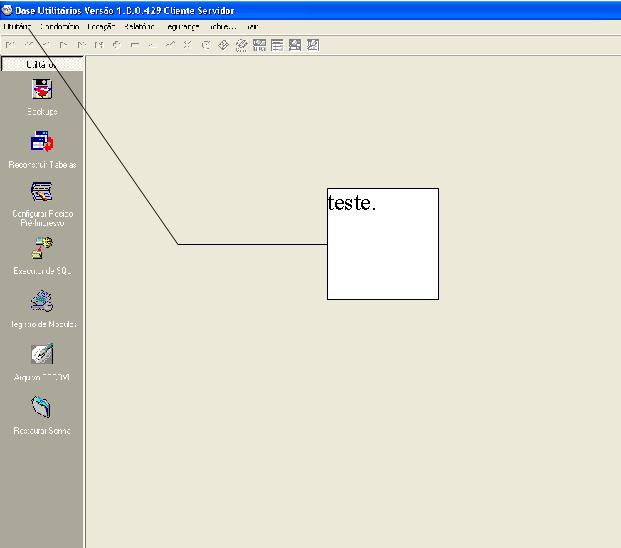Select the Utilitários sidebar header tab
The image size is (621, 548).
coord(42,64)
